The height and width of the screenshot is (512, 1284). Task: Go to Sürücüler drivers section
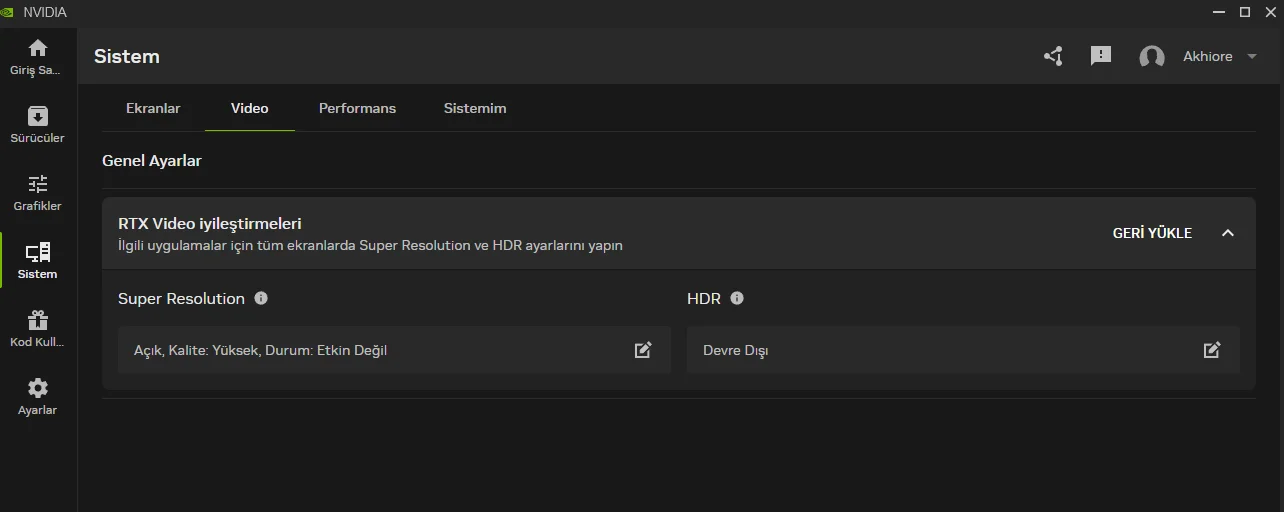coord(38,116)
